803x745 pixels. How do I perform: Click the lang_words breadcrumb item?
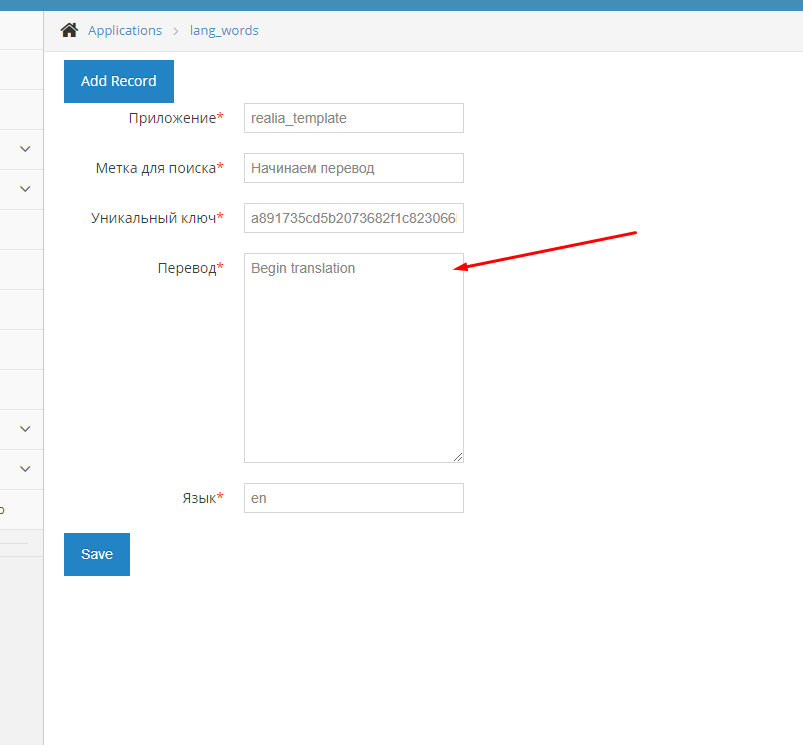click(224, 30)
